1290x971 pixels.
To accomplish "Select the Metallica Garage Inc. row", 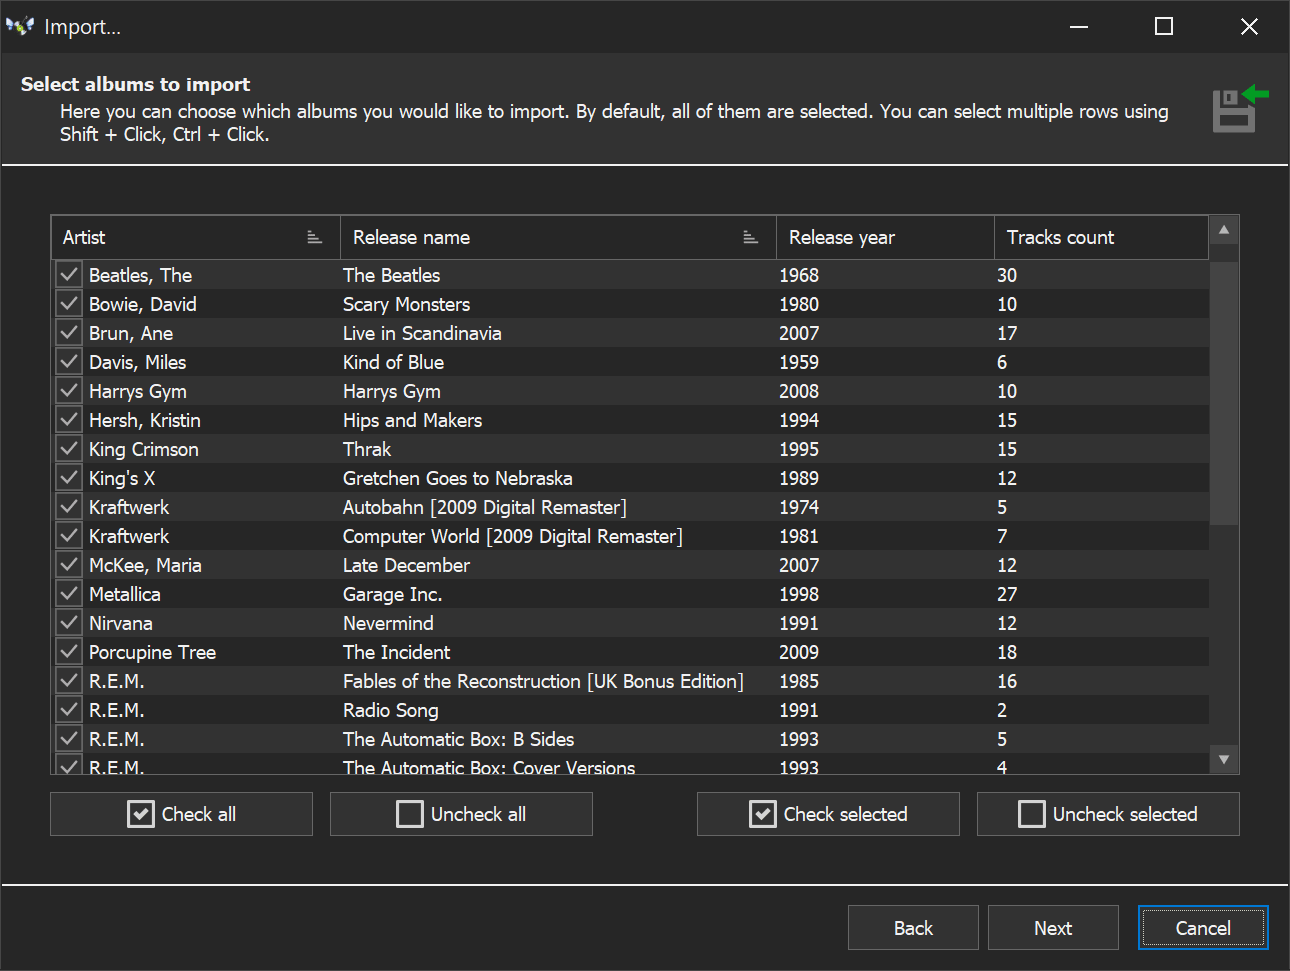I will pyautogui.click(x=392, y=594).
